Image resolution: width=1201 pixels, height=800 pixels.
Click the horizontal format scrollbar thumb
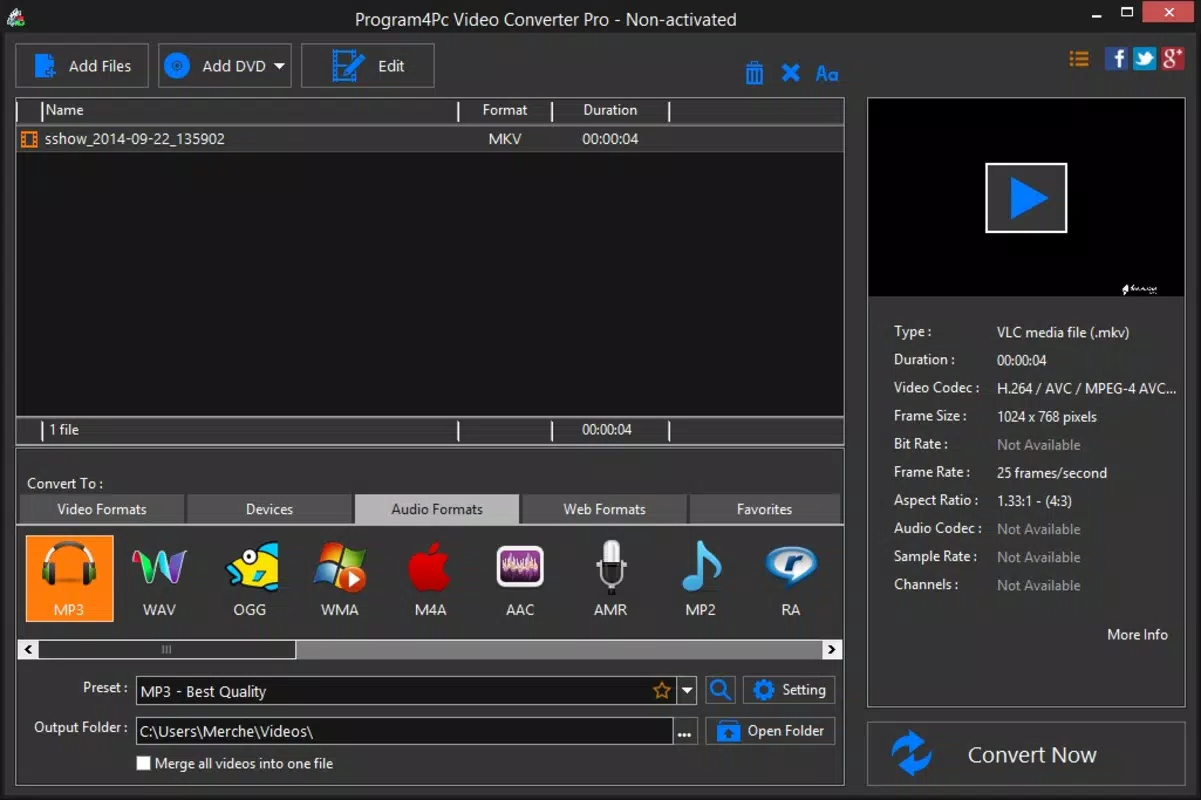(x=167, y=650)
